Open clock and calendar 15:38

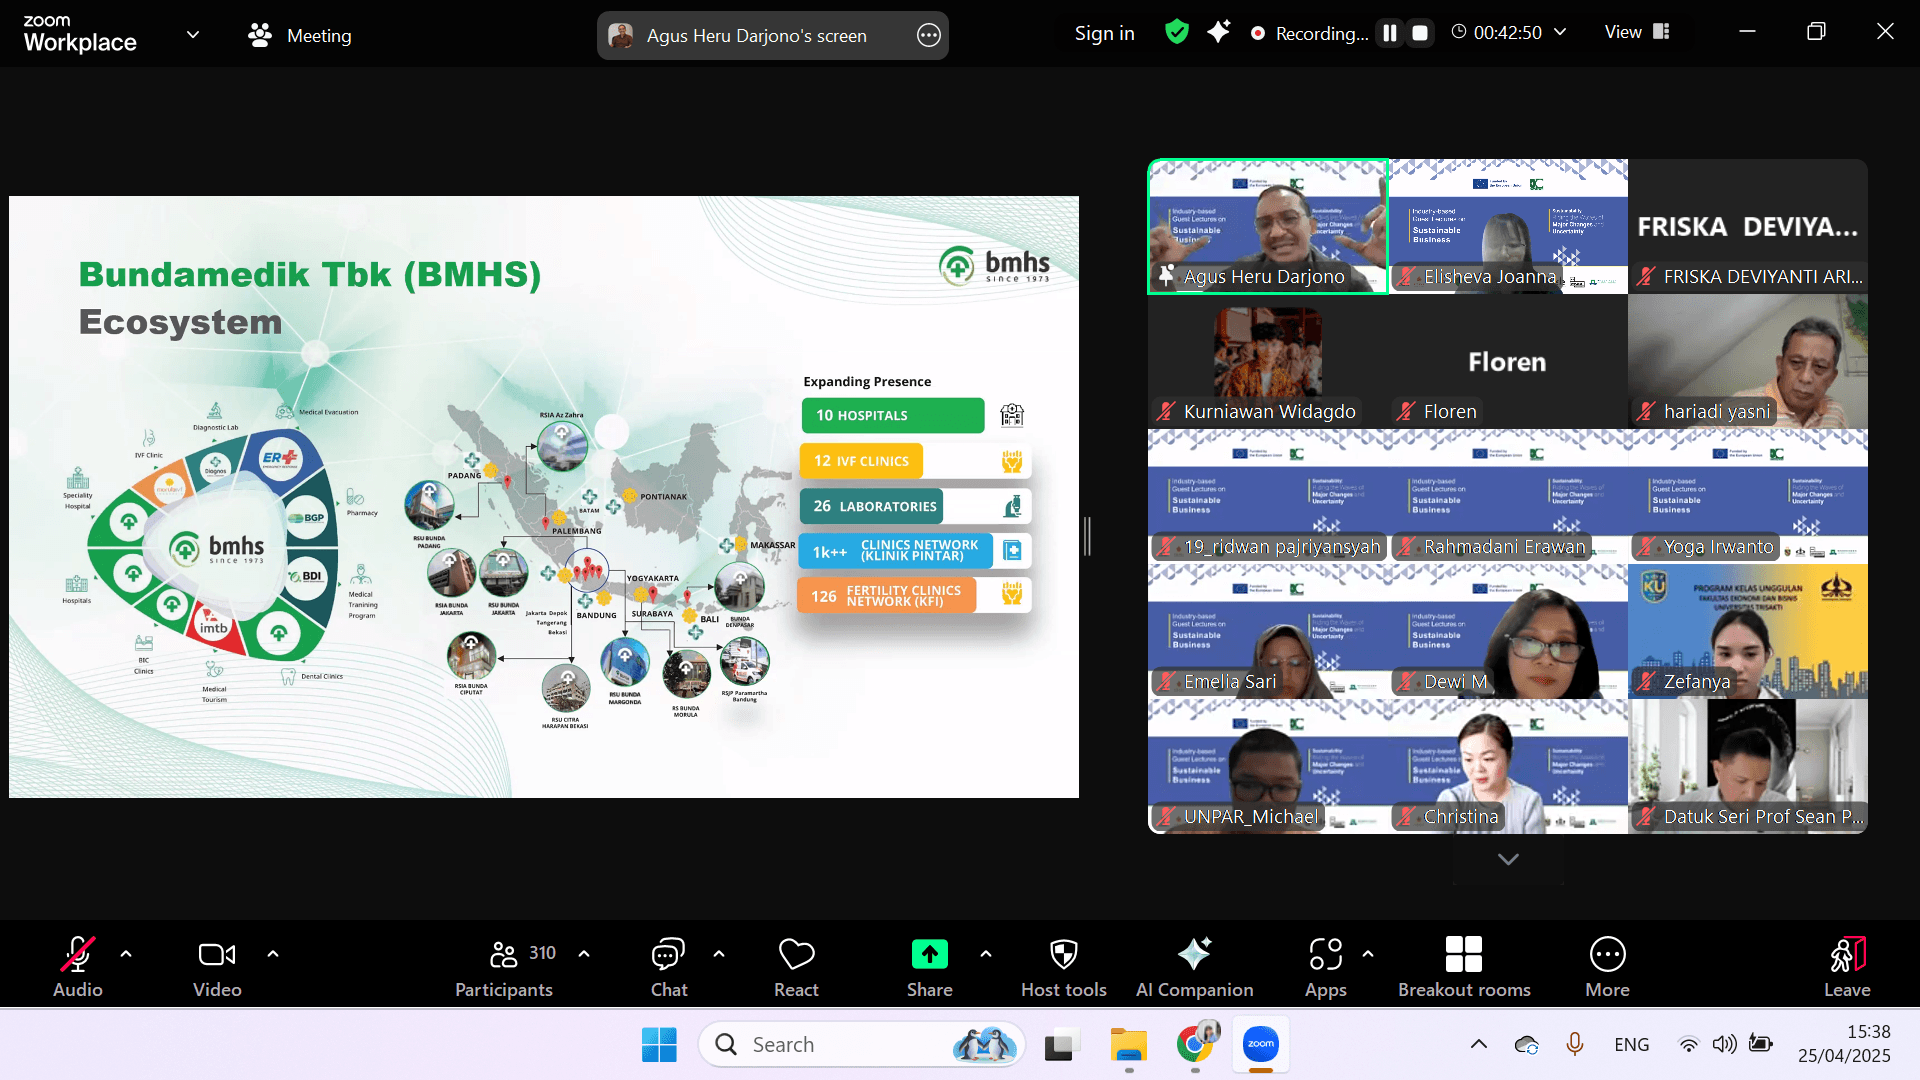[1844, 1044]
